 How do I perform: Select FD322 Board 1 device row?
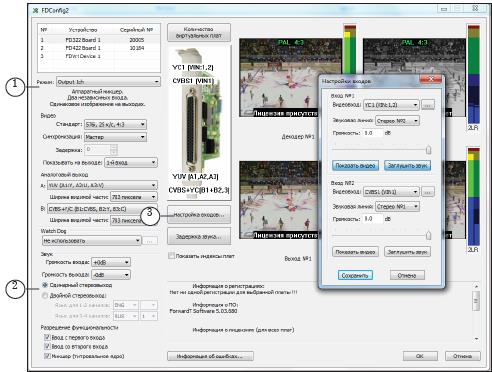(99, 40)
